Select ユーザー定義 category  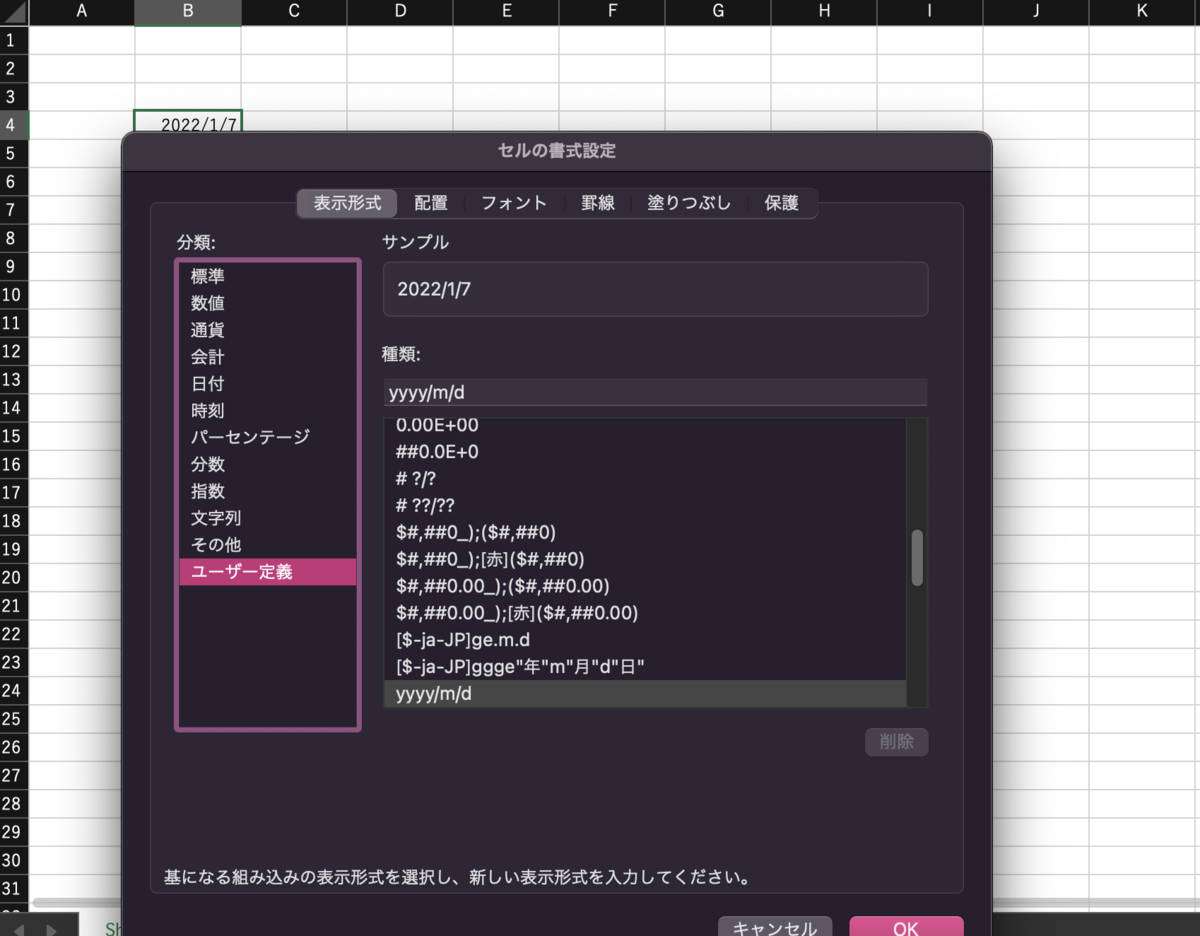[x=267, y=572]
